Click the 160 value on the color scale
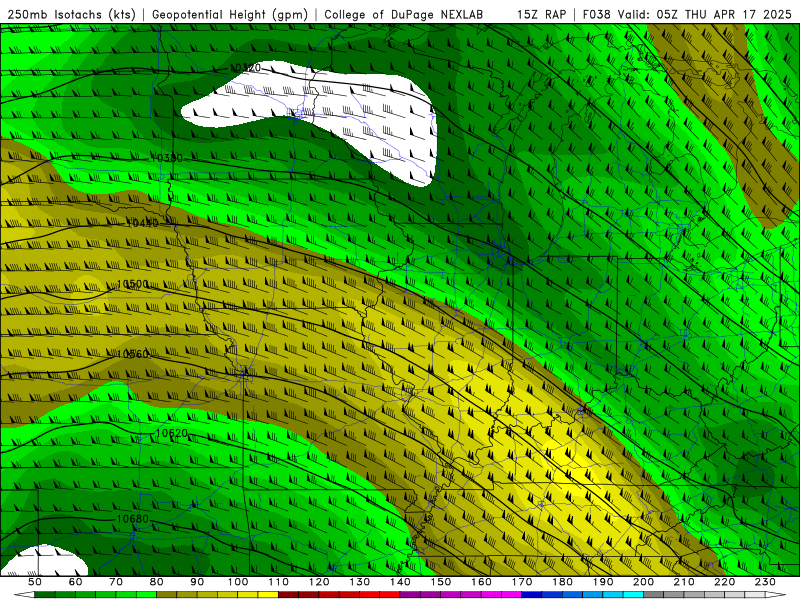The image size is (800, 600). coord(481,582)
